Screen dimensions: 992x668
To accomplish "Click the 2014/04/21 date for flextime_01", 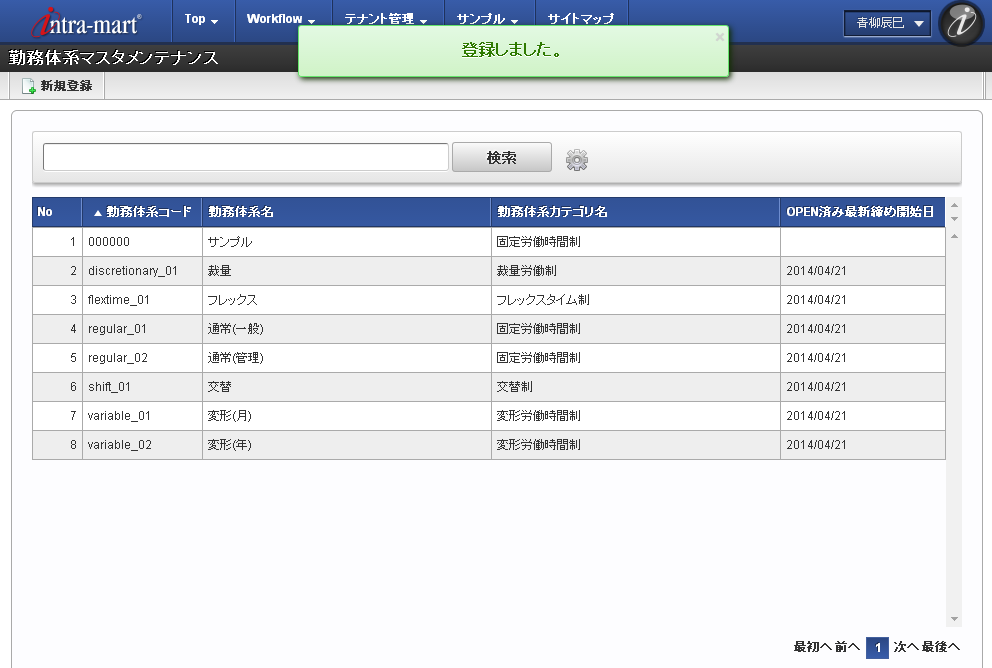I will [x=862, y=300].
